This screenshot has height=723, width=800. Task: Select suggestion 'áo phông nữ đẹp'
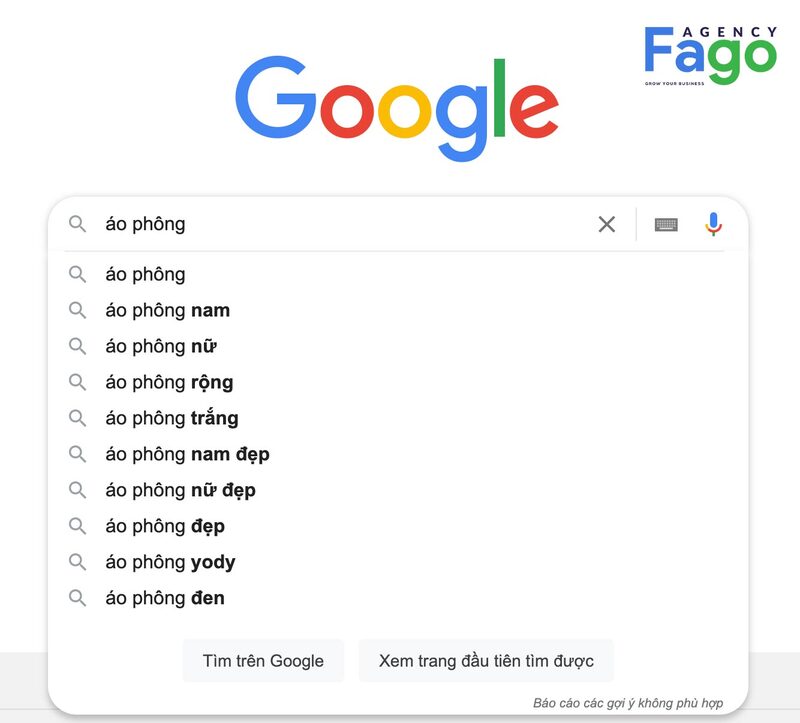pos(180,490)
